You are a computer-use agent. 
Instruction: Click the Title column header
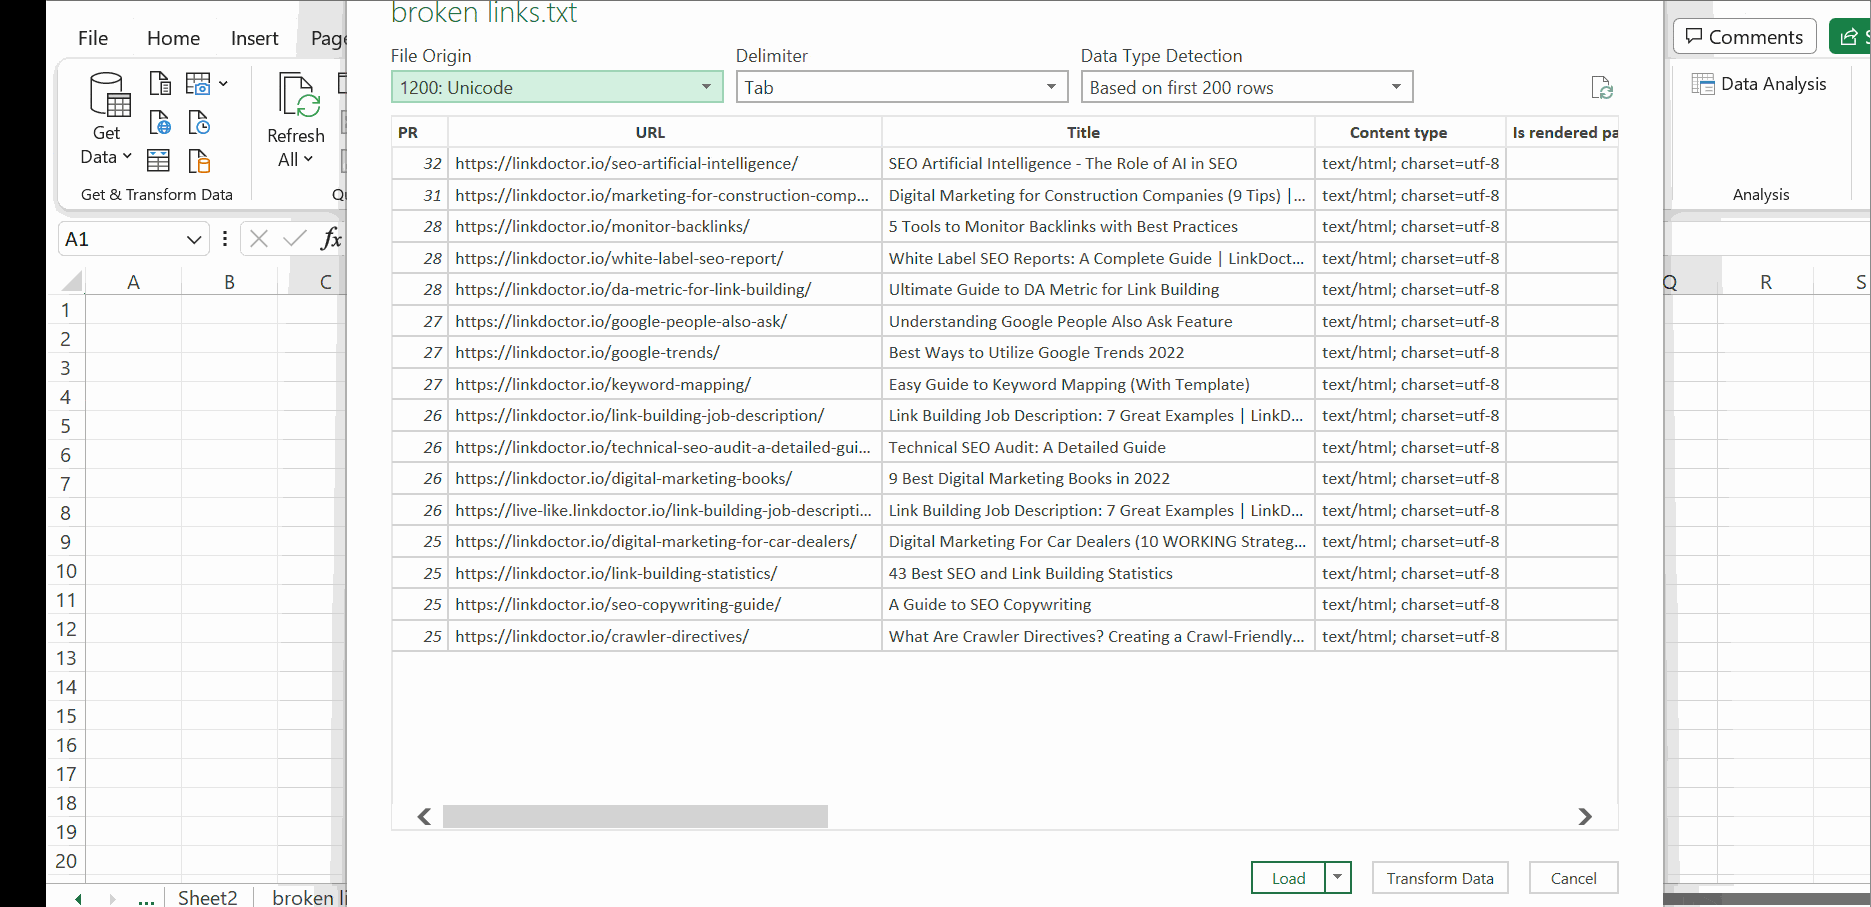pyautogui.click(x=1098, y=132)
